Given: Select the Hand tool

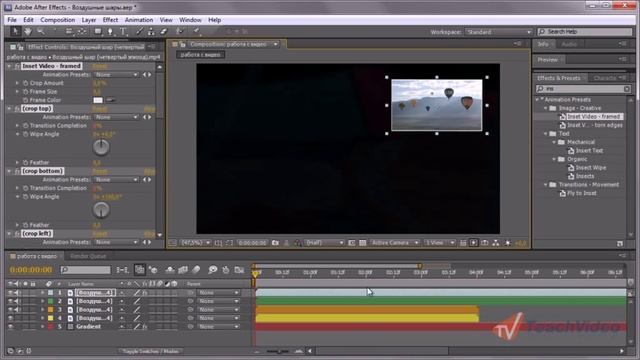Looking at the screenshot, I should tap(28, 31).
